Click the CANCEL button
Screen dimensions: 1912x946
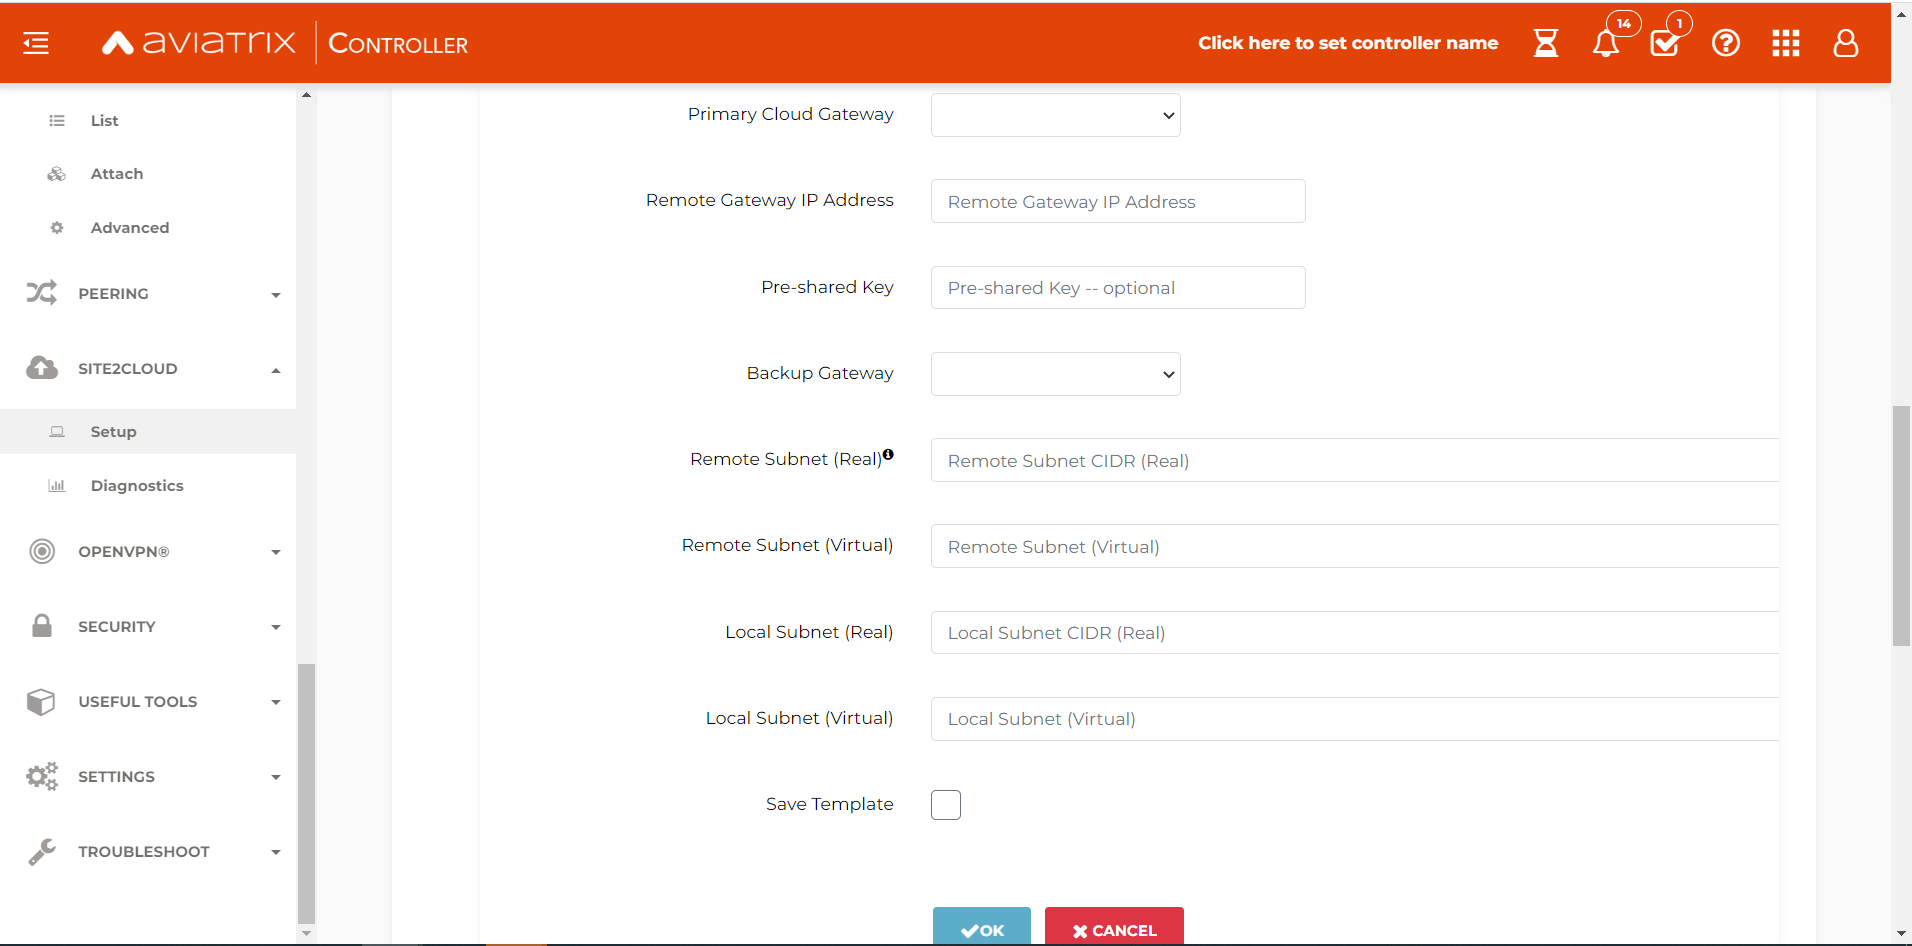1113,929
